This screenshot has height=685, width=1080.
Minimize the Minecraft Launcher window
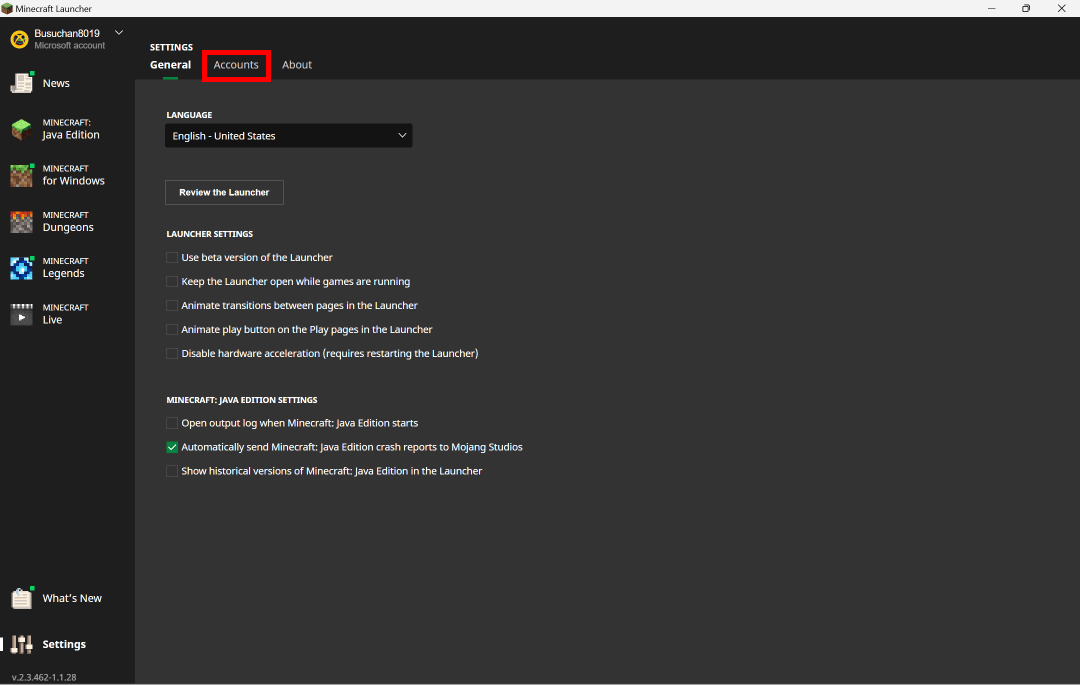992,8
